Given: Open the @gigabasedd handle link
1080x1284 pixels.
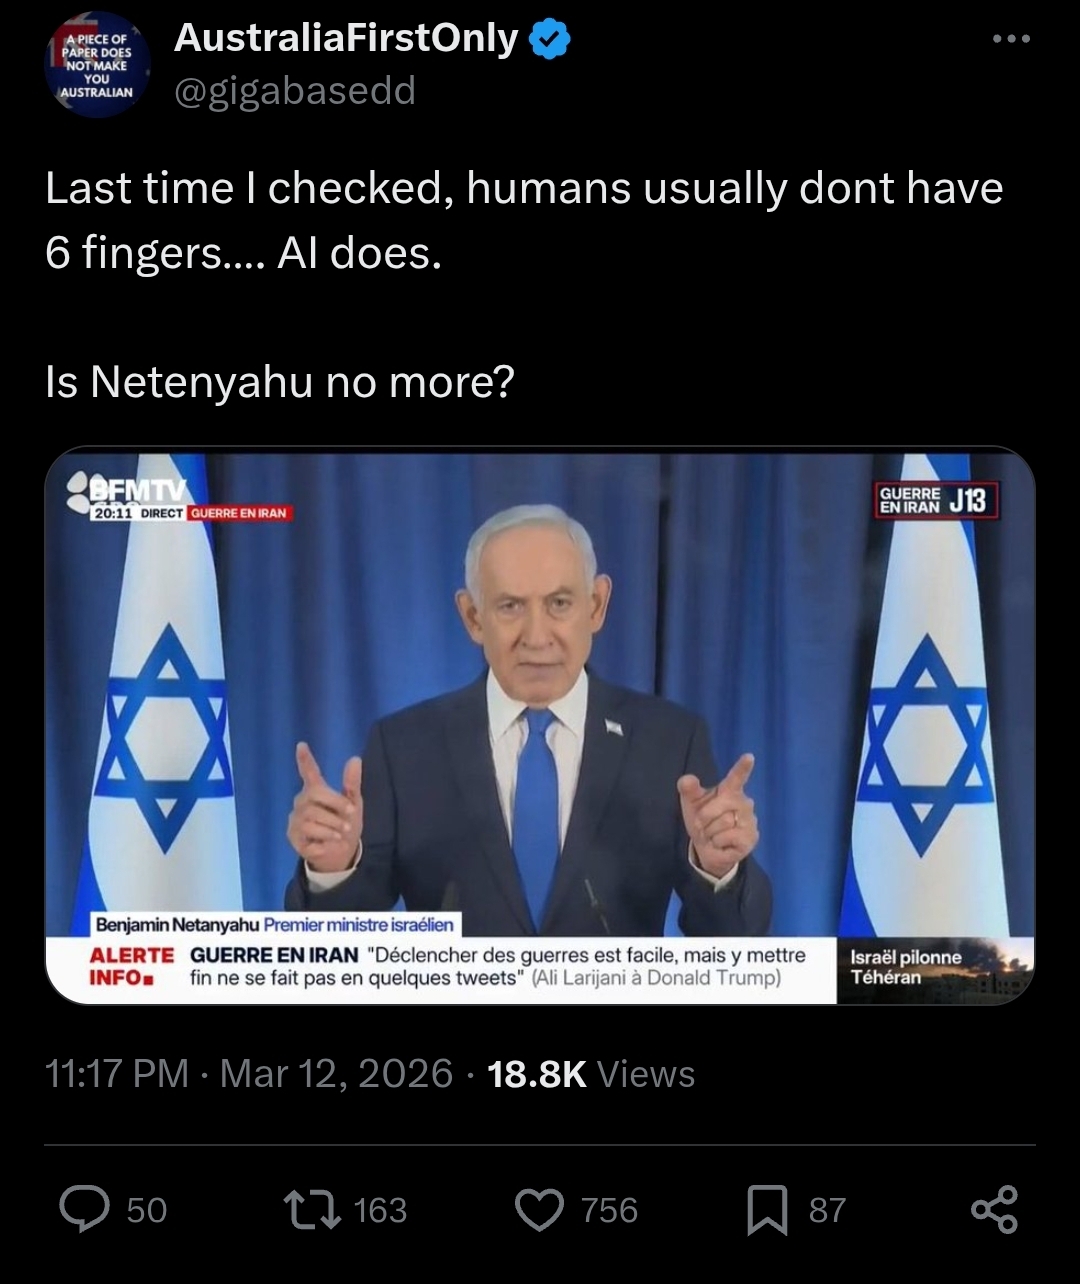Looking at the screenshot, I should (295, 91).
